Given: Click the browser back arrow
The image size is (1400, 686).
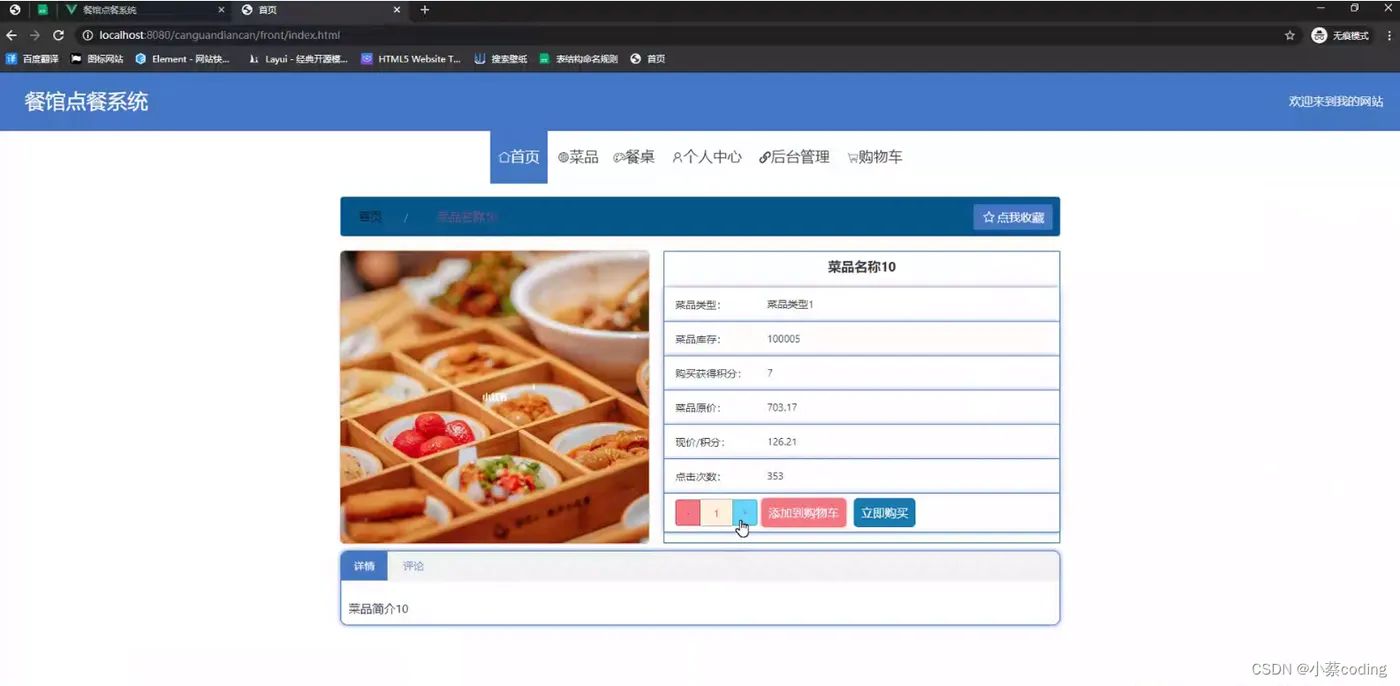Looking at the screenshot, I should (12, 35).
